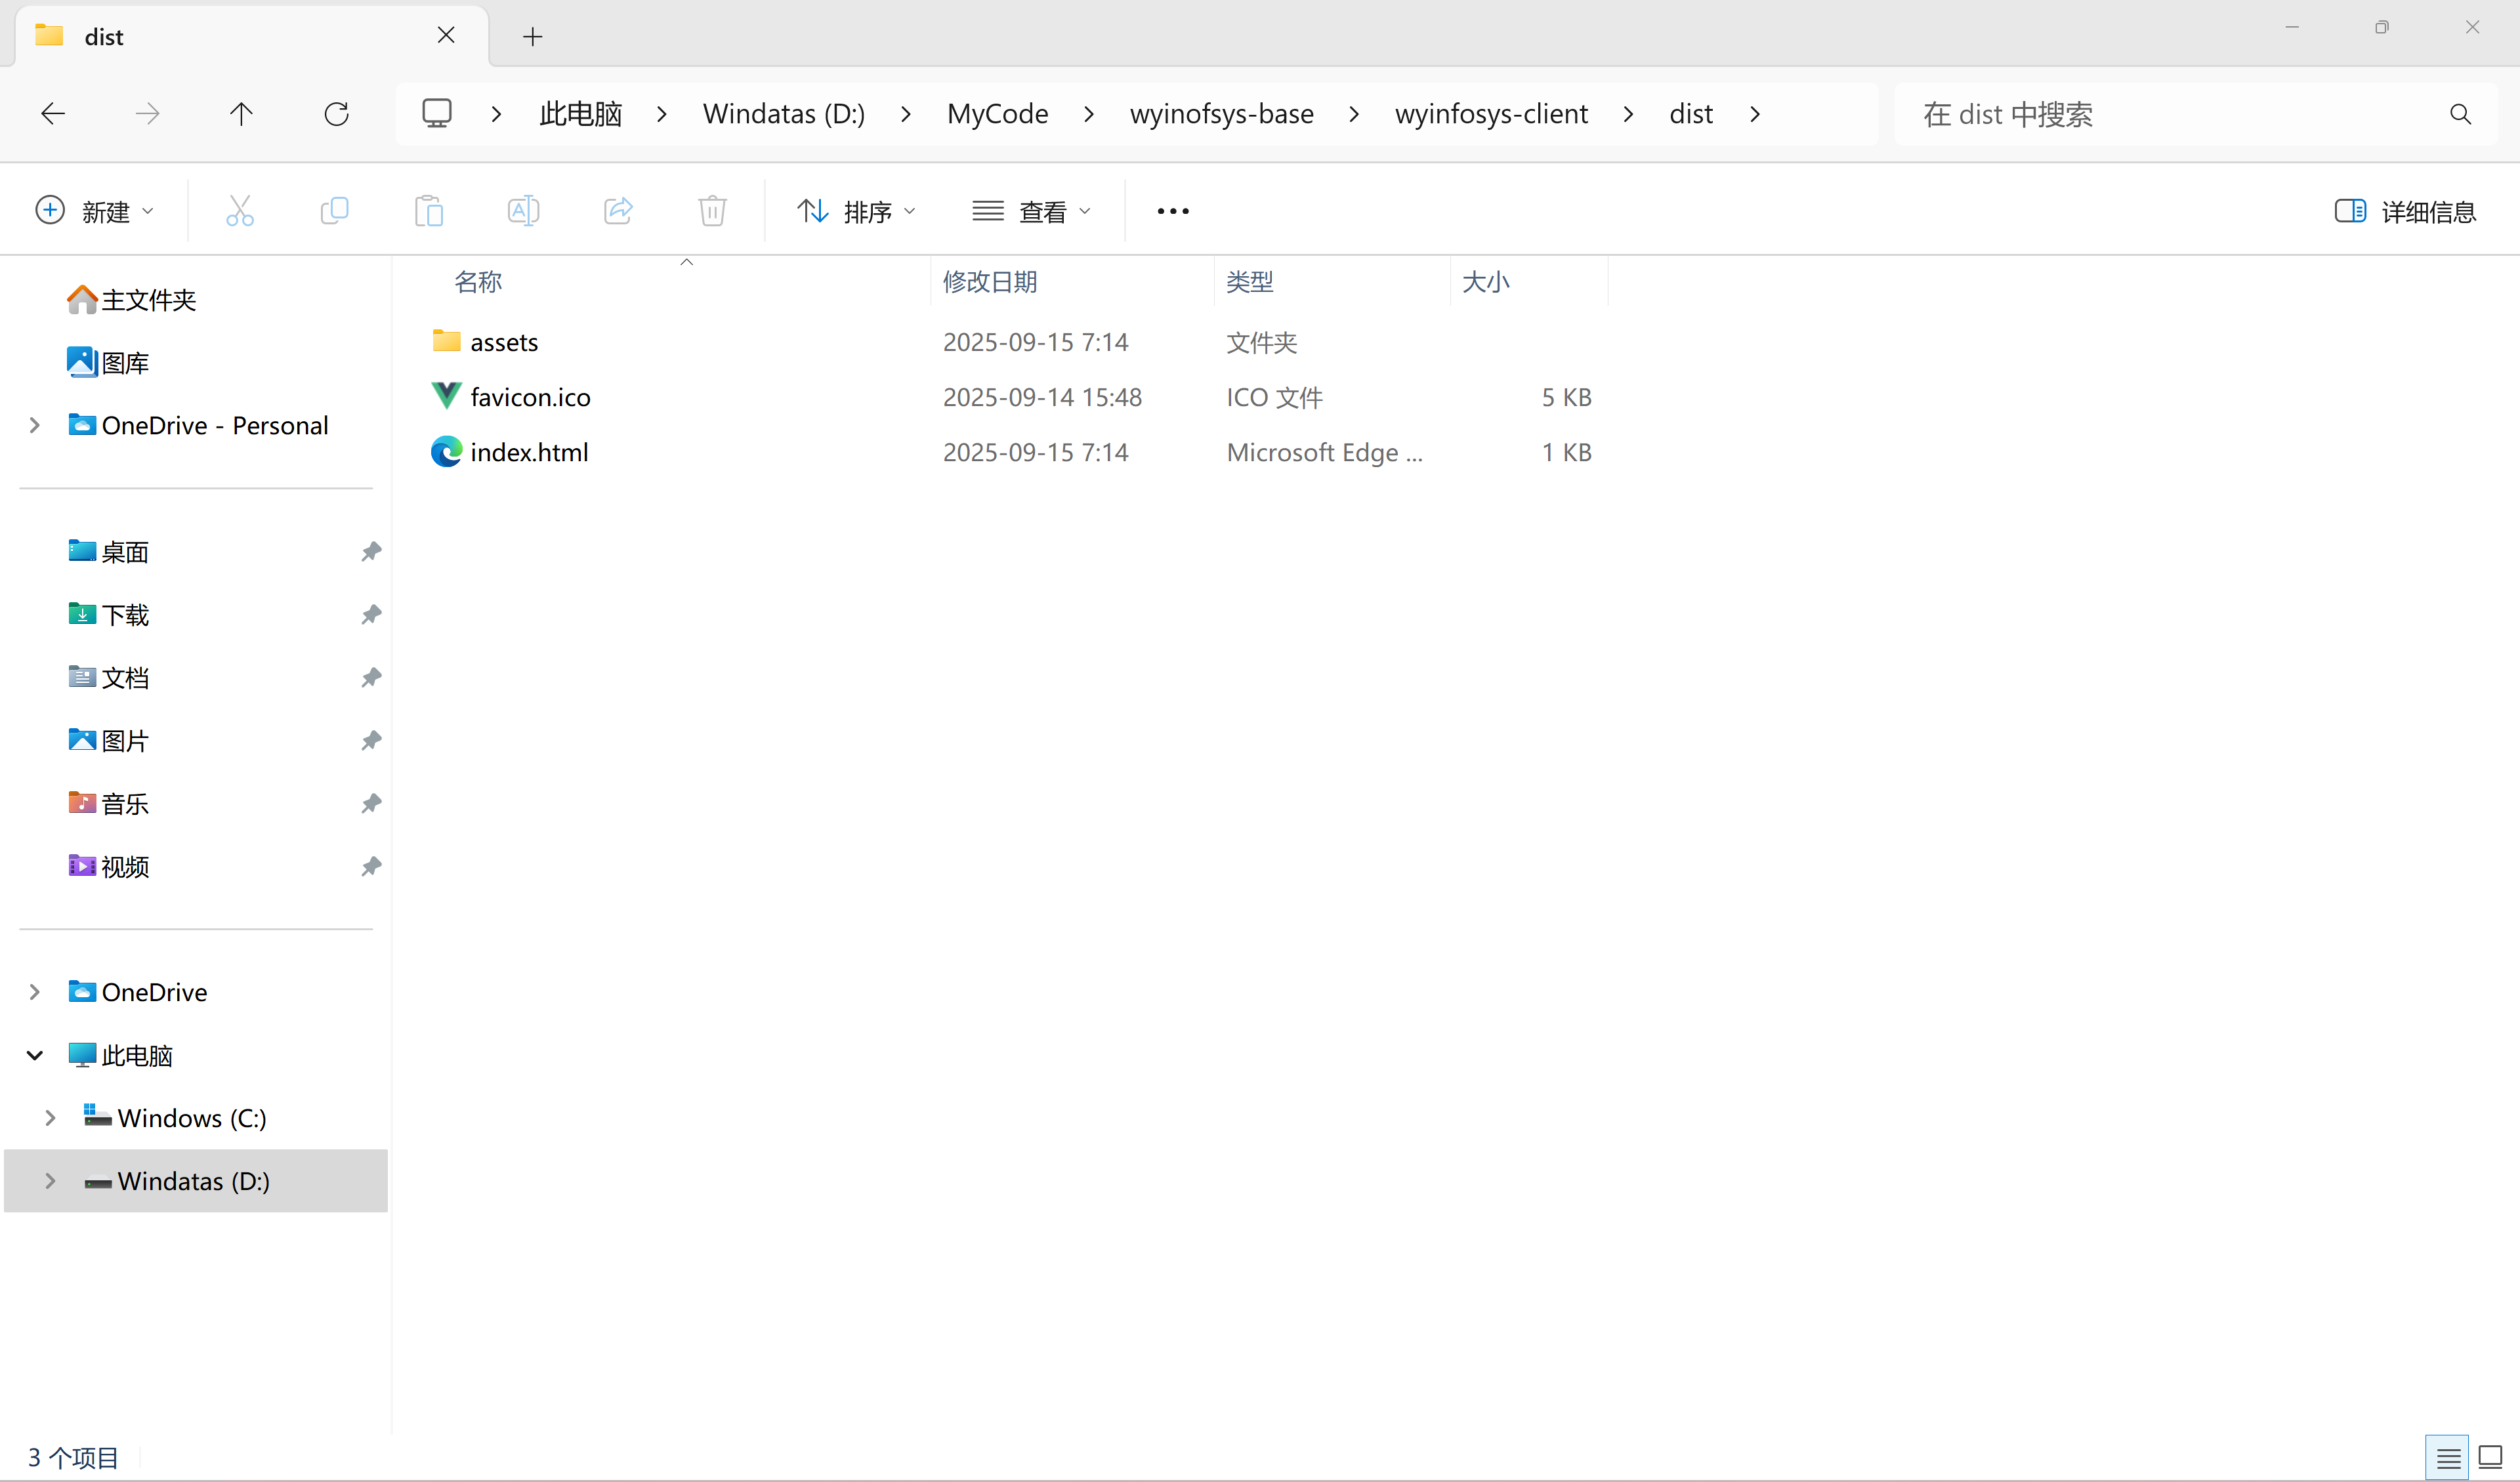Image resolution: width=2520 pixels, height=1482 pixels.
Task: Click the Paste clipboard icon
Action: (x=428, y=211)
